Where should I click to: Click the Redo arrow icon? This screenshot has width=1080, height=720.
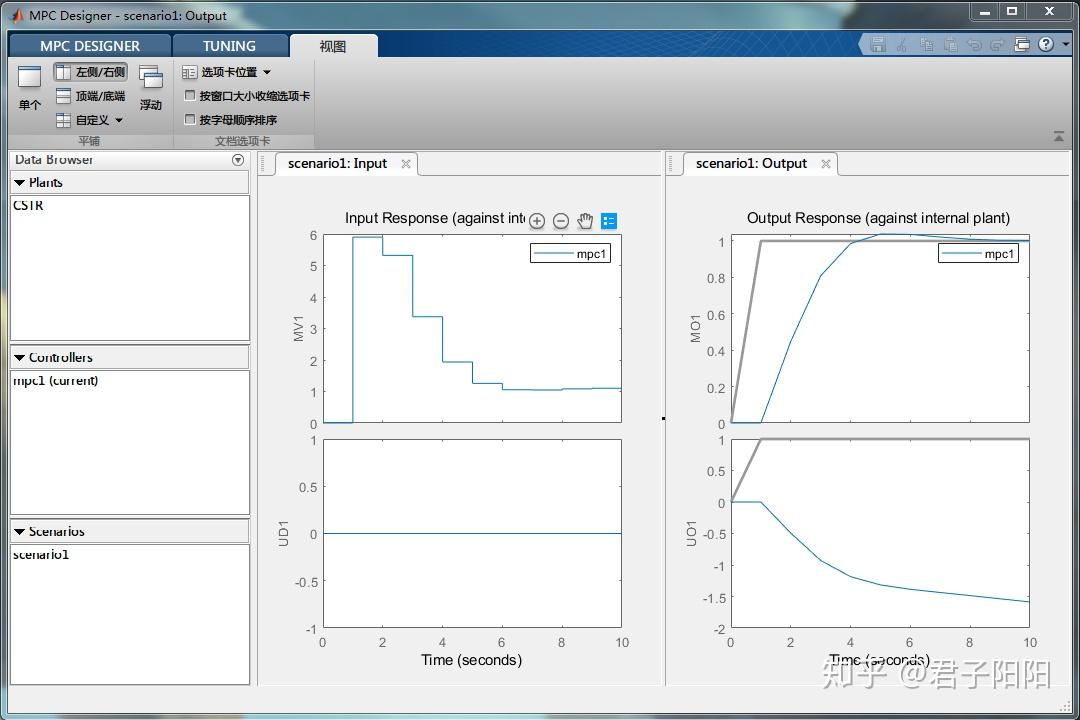click(x=997, y=45)
